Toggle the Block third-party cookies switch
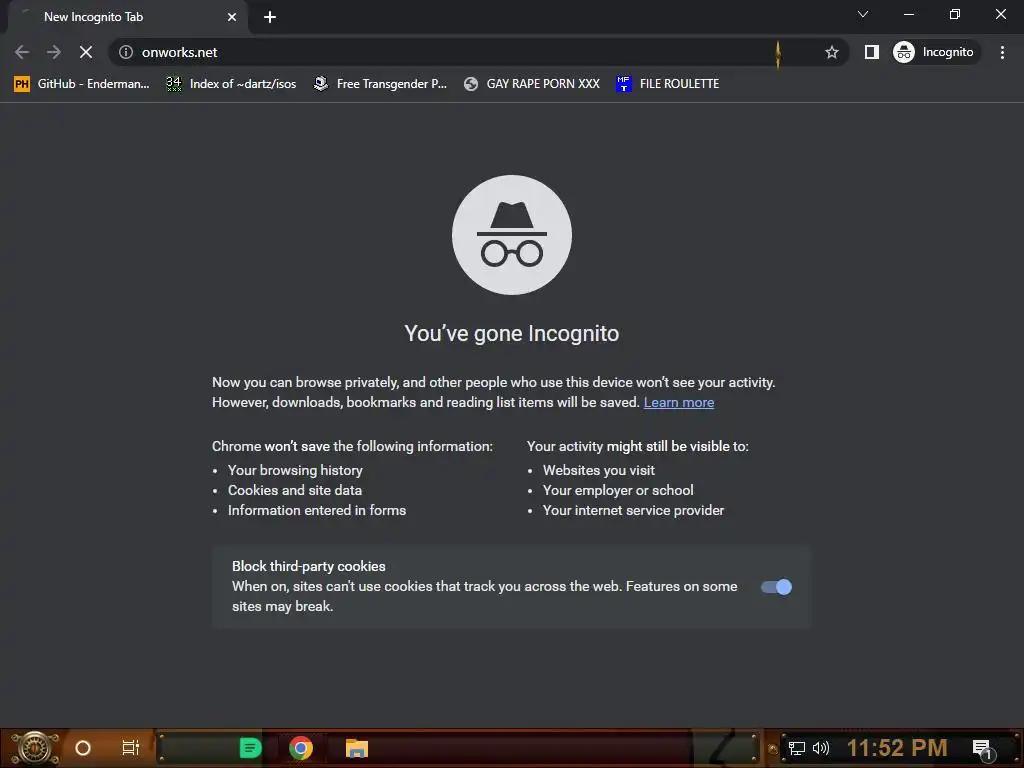Screen dimensions: 1024x768 [776, 587]
